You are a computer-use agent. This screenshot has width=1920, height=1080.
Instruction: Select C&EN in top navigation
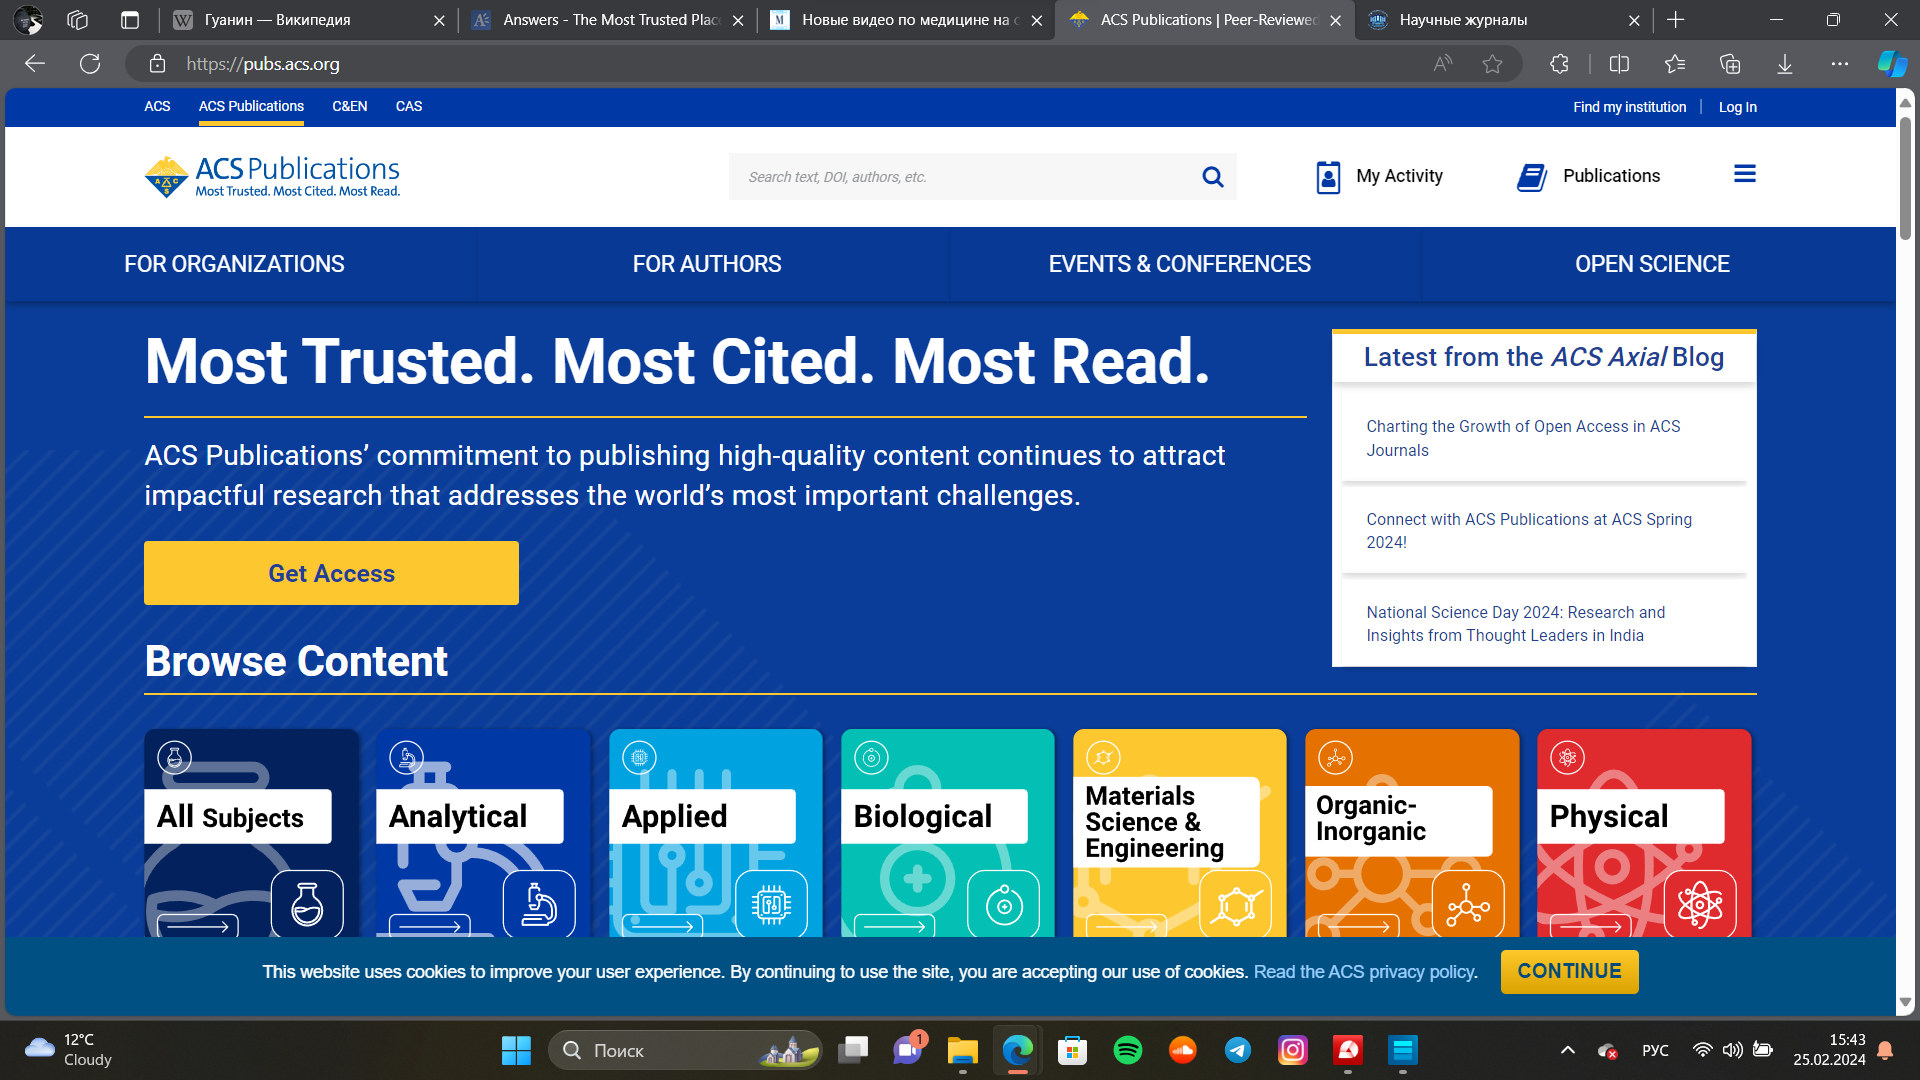tap(350, 106)
